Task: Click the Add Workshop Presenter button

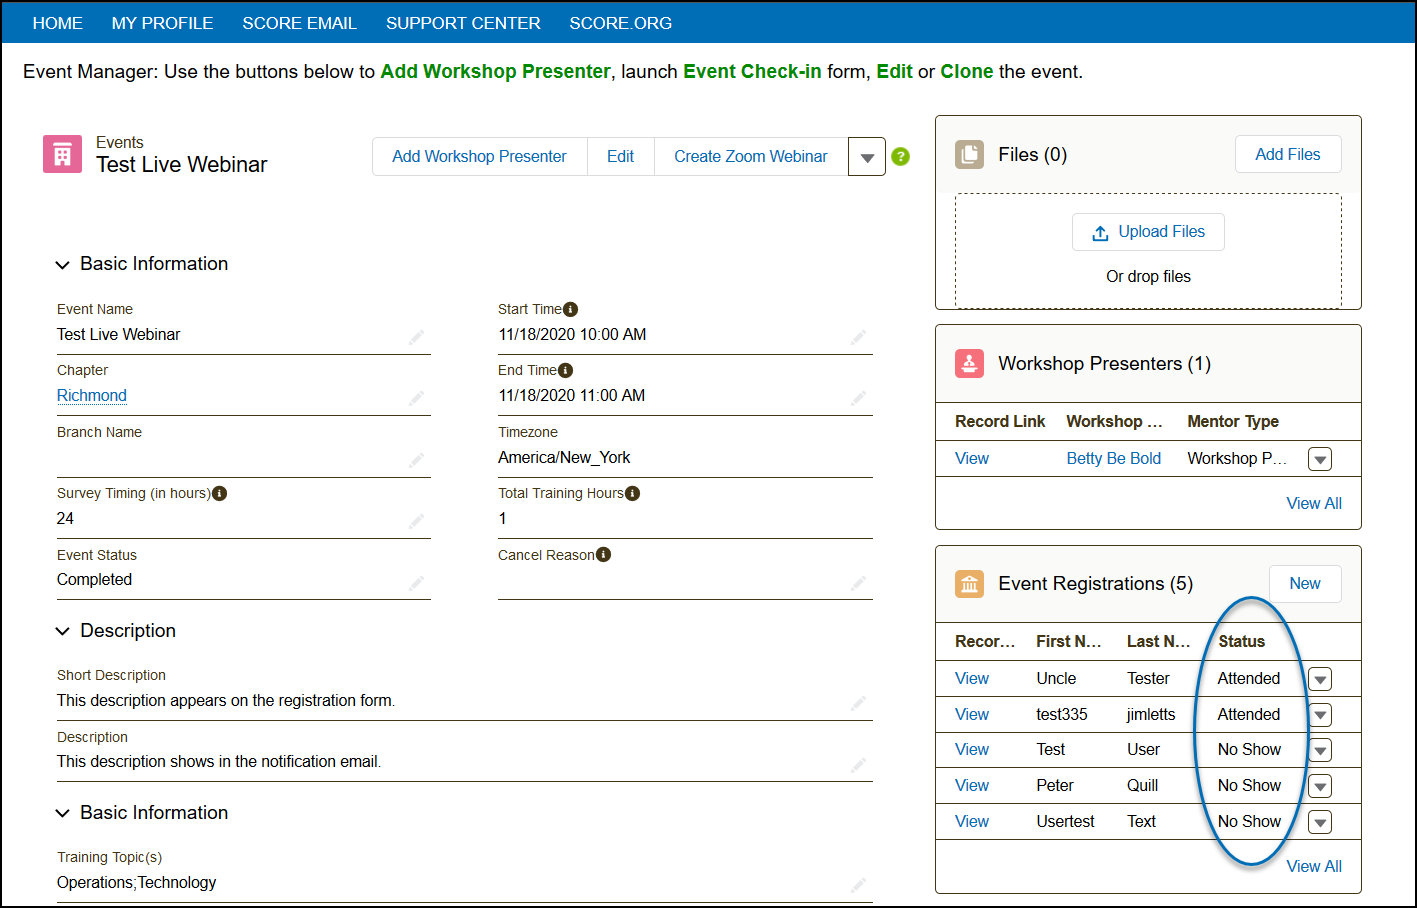Action: pos(479,157)
